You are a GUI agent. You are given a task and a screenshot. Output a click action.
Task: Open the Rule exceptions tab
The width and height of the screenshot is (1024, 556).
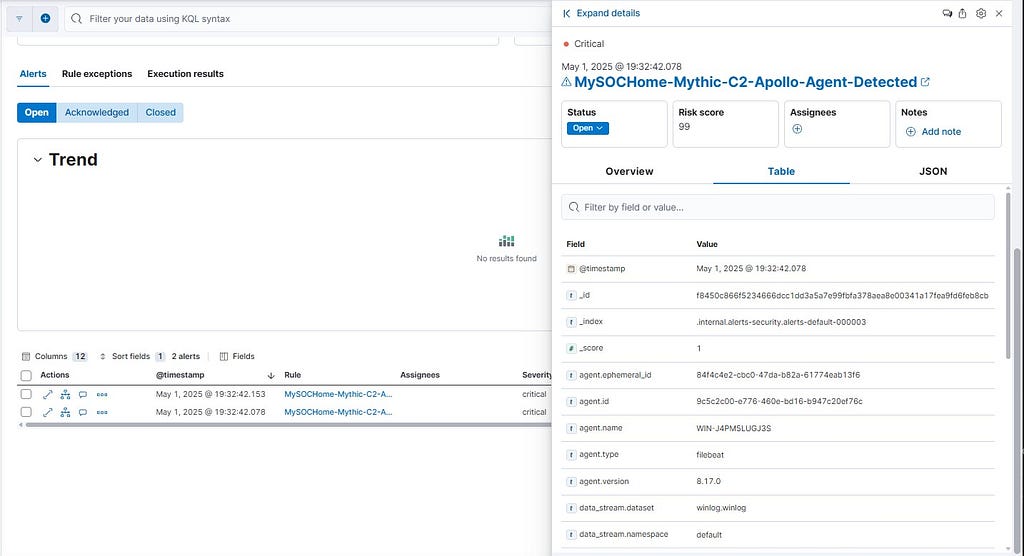[x=97, y=74]
